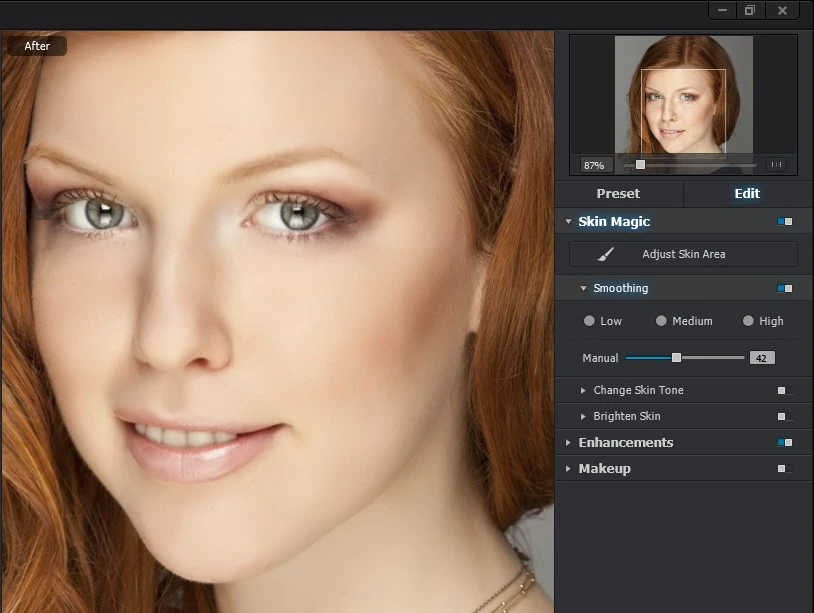The height and width of the screenshot is (613, 814).
Task: Click the 87% zoom percentage field
Action: (x=594, y=164)
